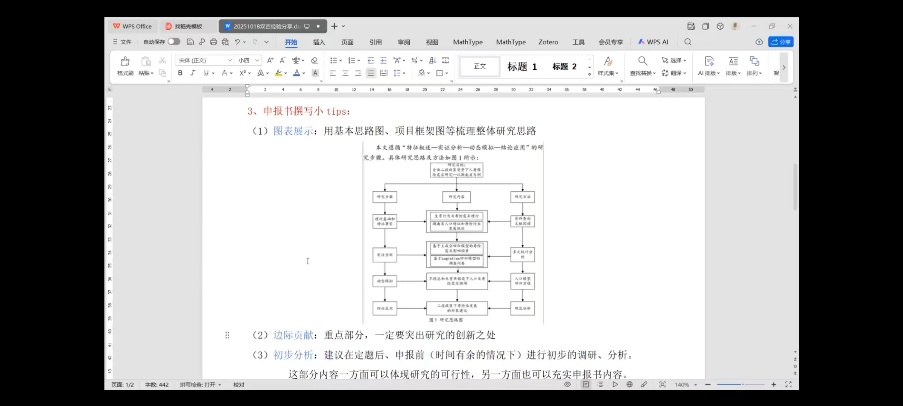Click the zoom slider in status bar
903x406 pixels.
tap(740, 384)
